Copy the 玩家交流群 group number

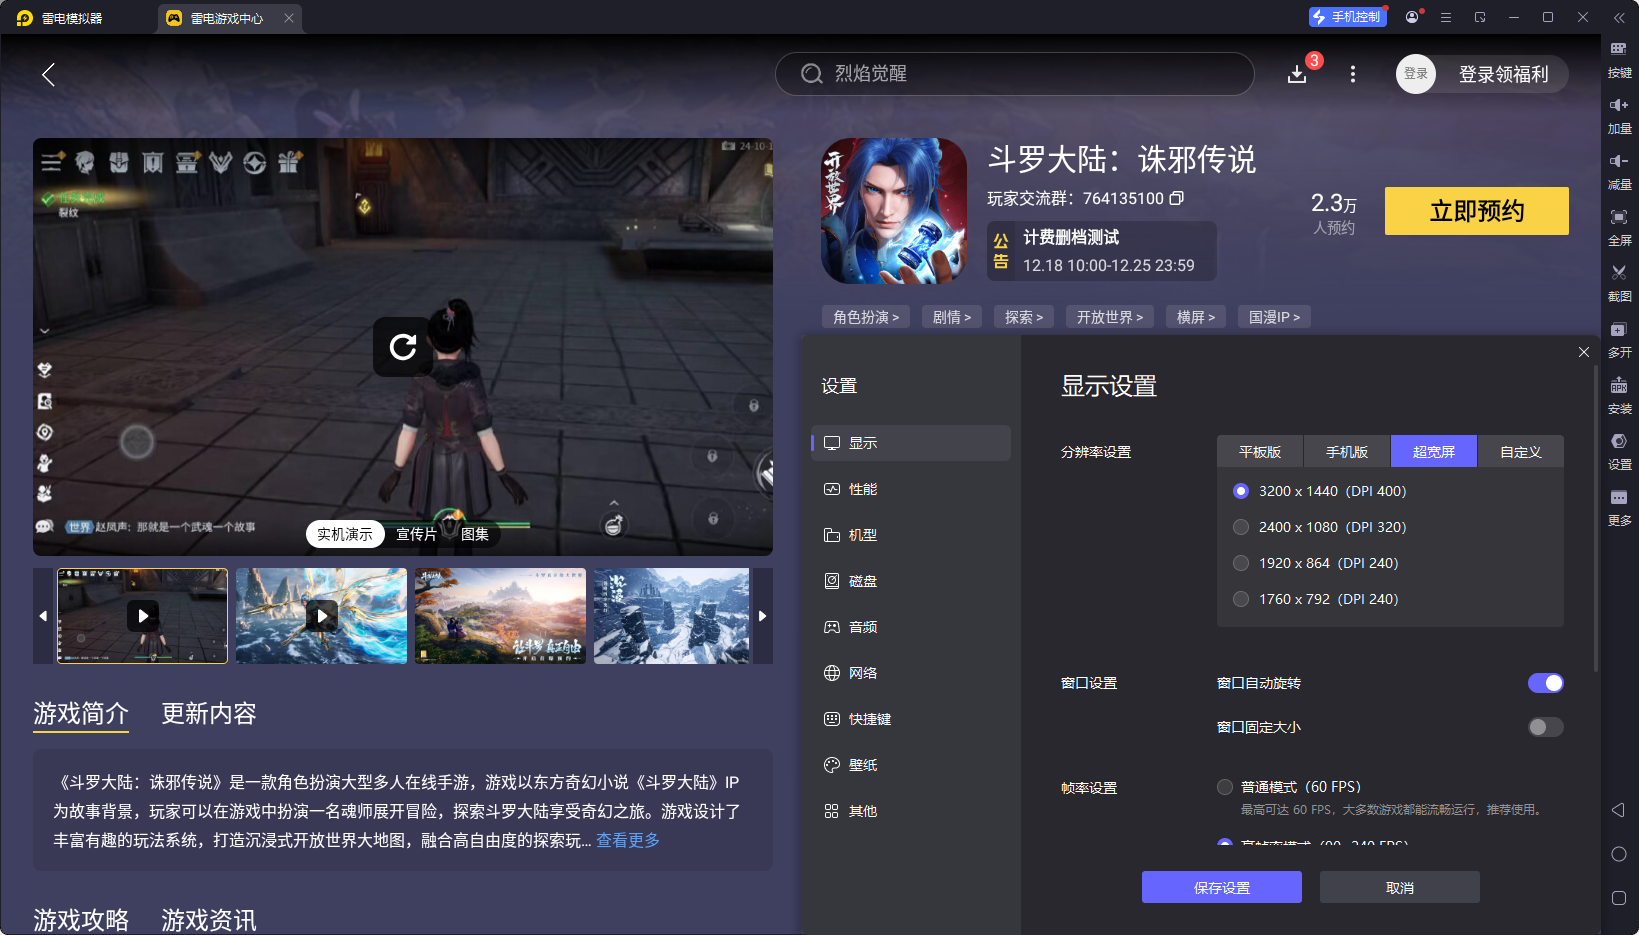coord(1177,198)
